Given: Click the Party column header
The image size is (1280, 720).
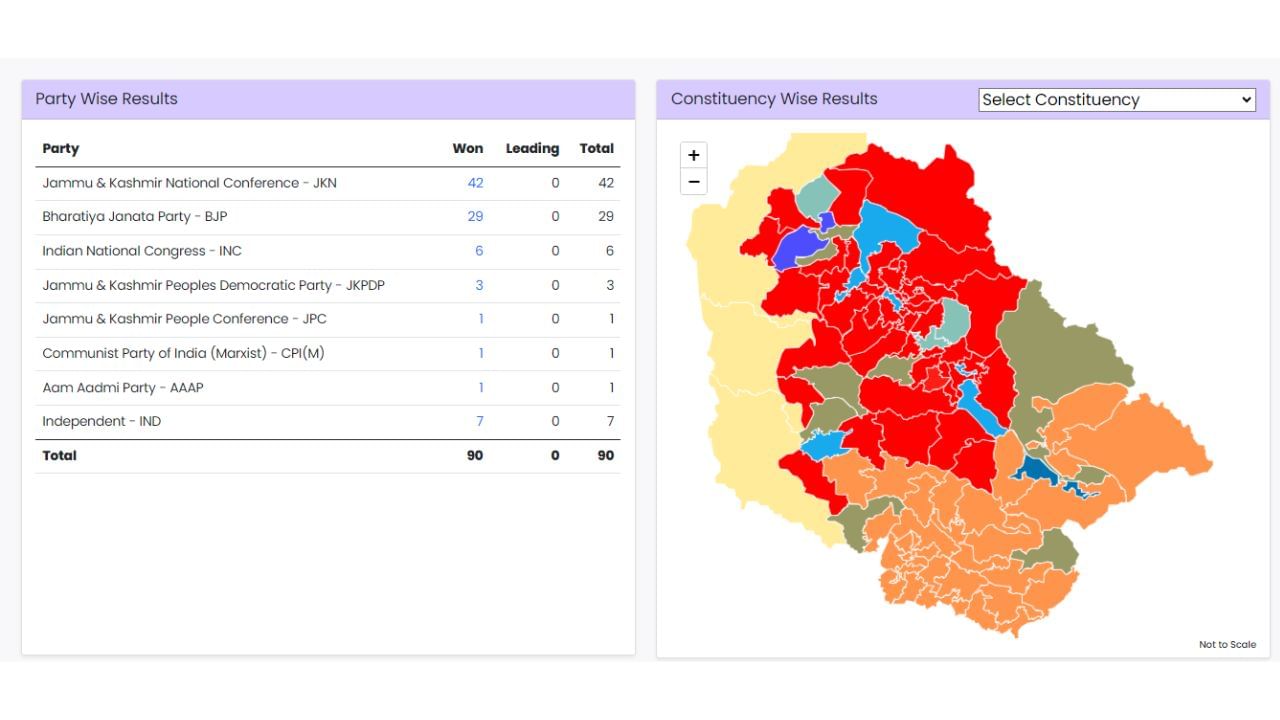Looking at the screenshot, I should tap(60, 148).
